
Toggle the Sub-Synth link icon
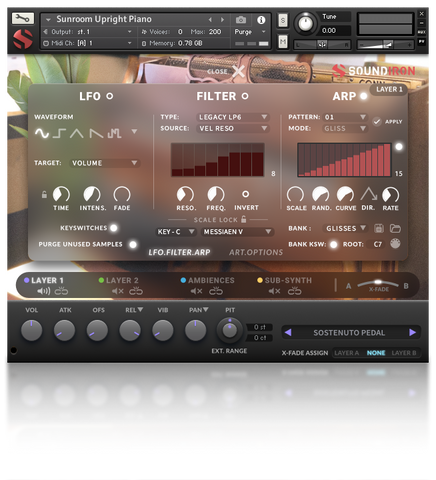click(x=295, y=291)
